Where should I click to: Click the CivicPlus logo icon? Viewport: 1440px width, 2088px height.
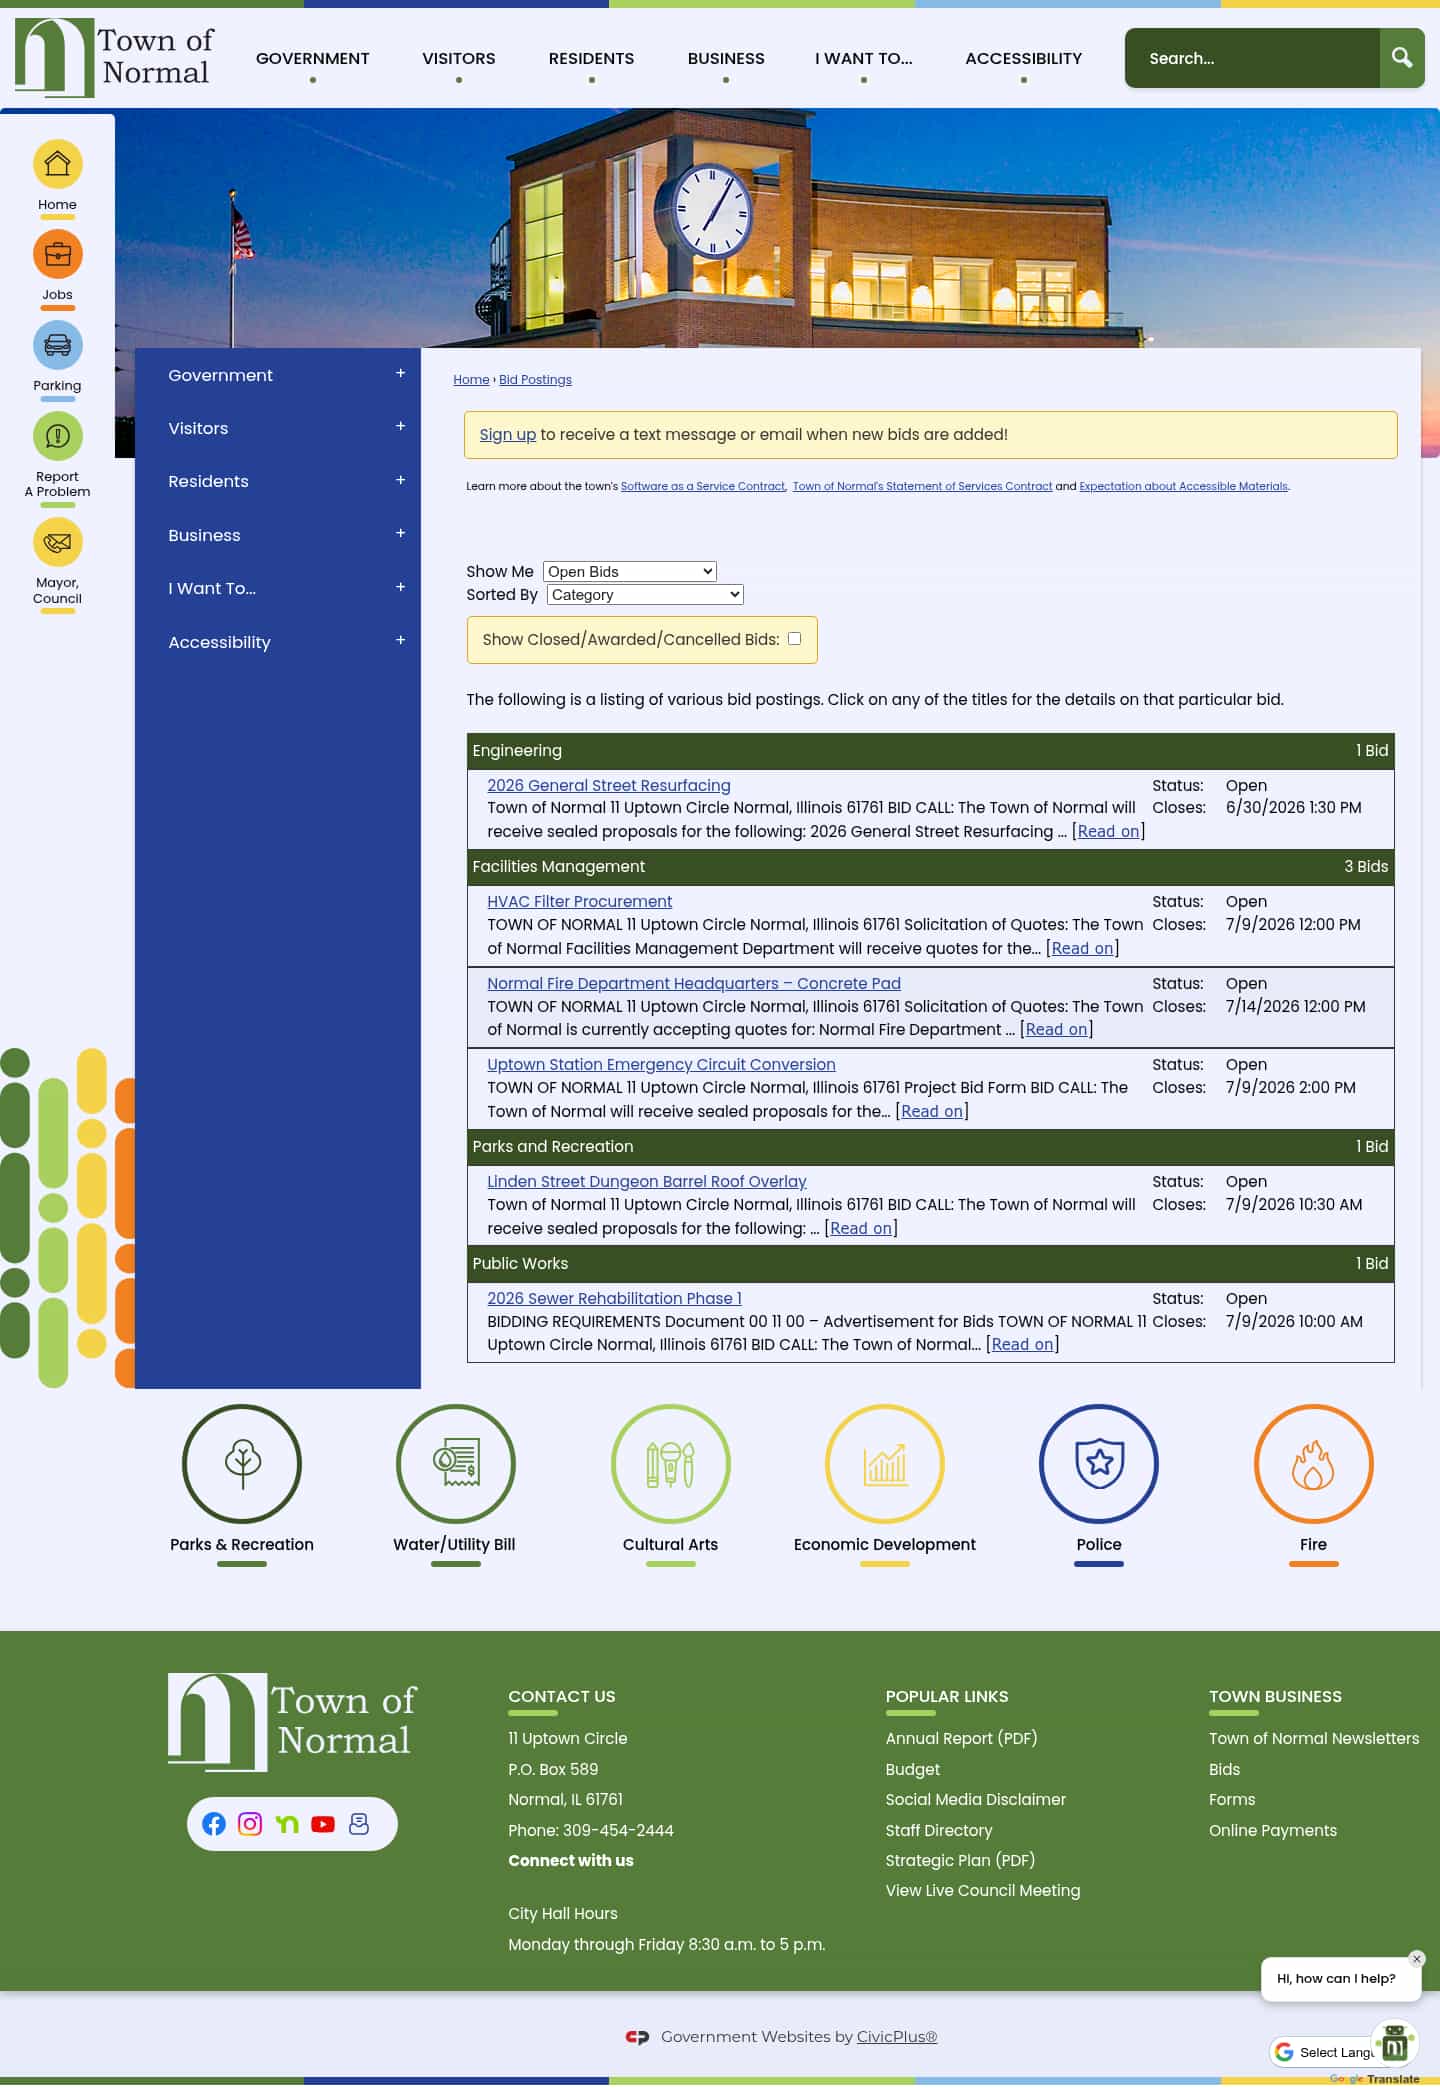pyautogui.click(x=637, y=2037)
